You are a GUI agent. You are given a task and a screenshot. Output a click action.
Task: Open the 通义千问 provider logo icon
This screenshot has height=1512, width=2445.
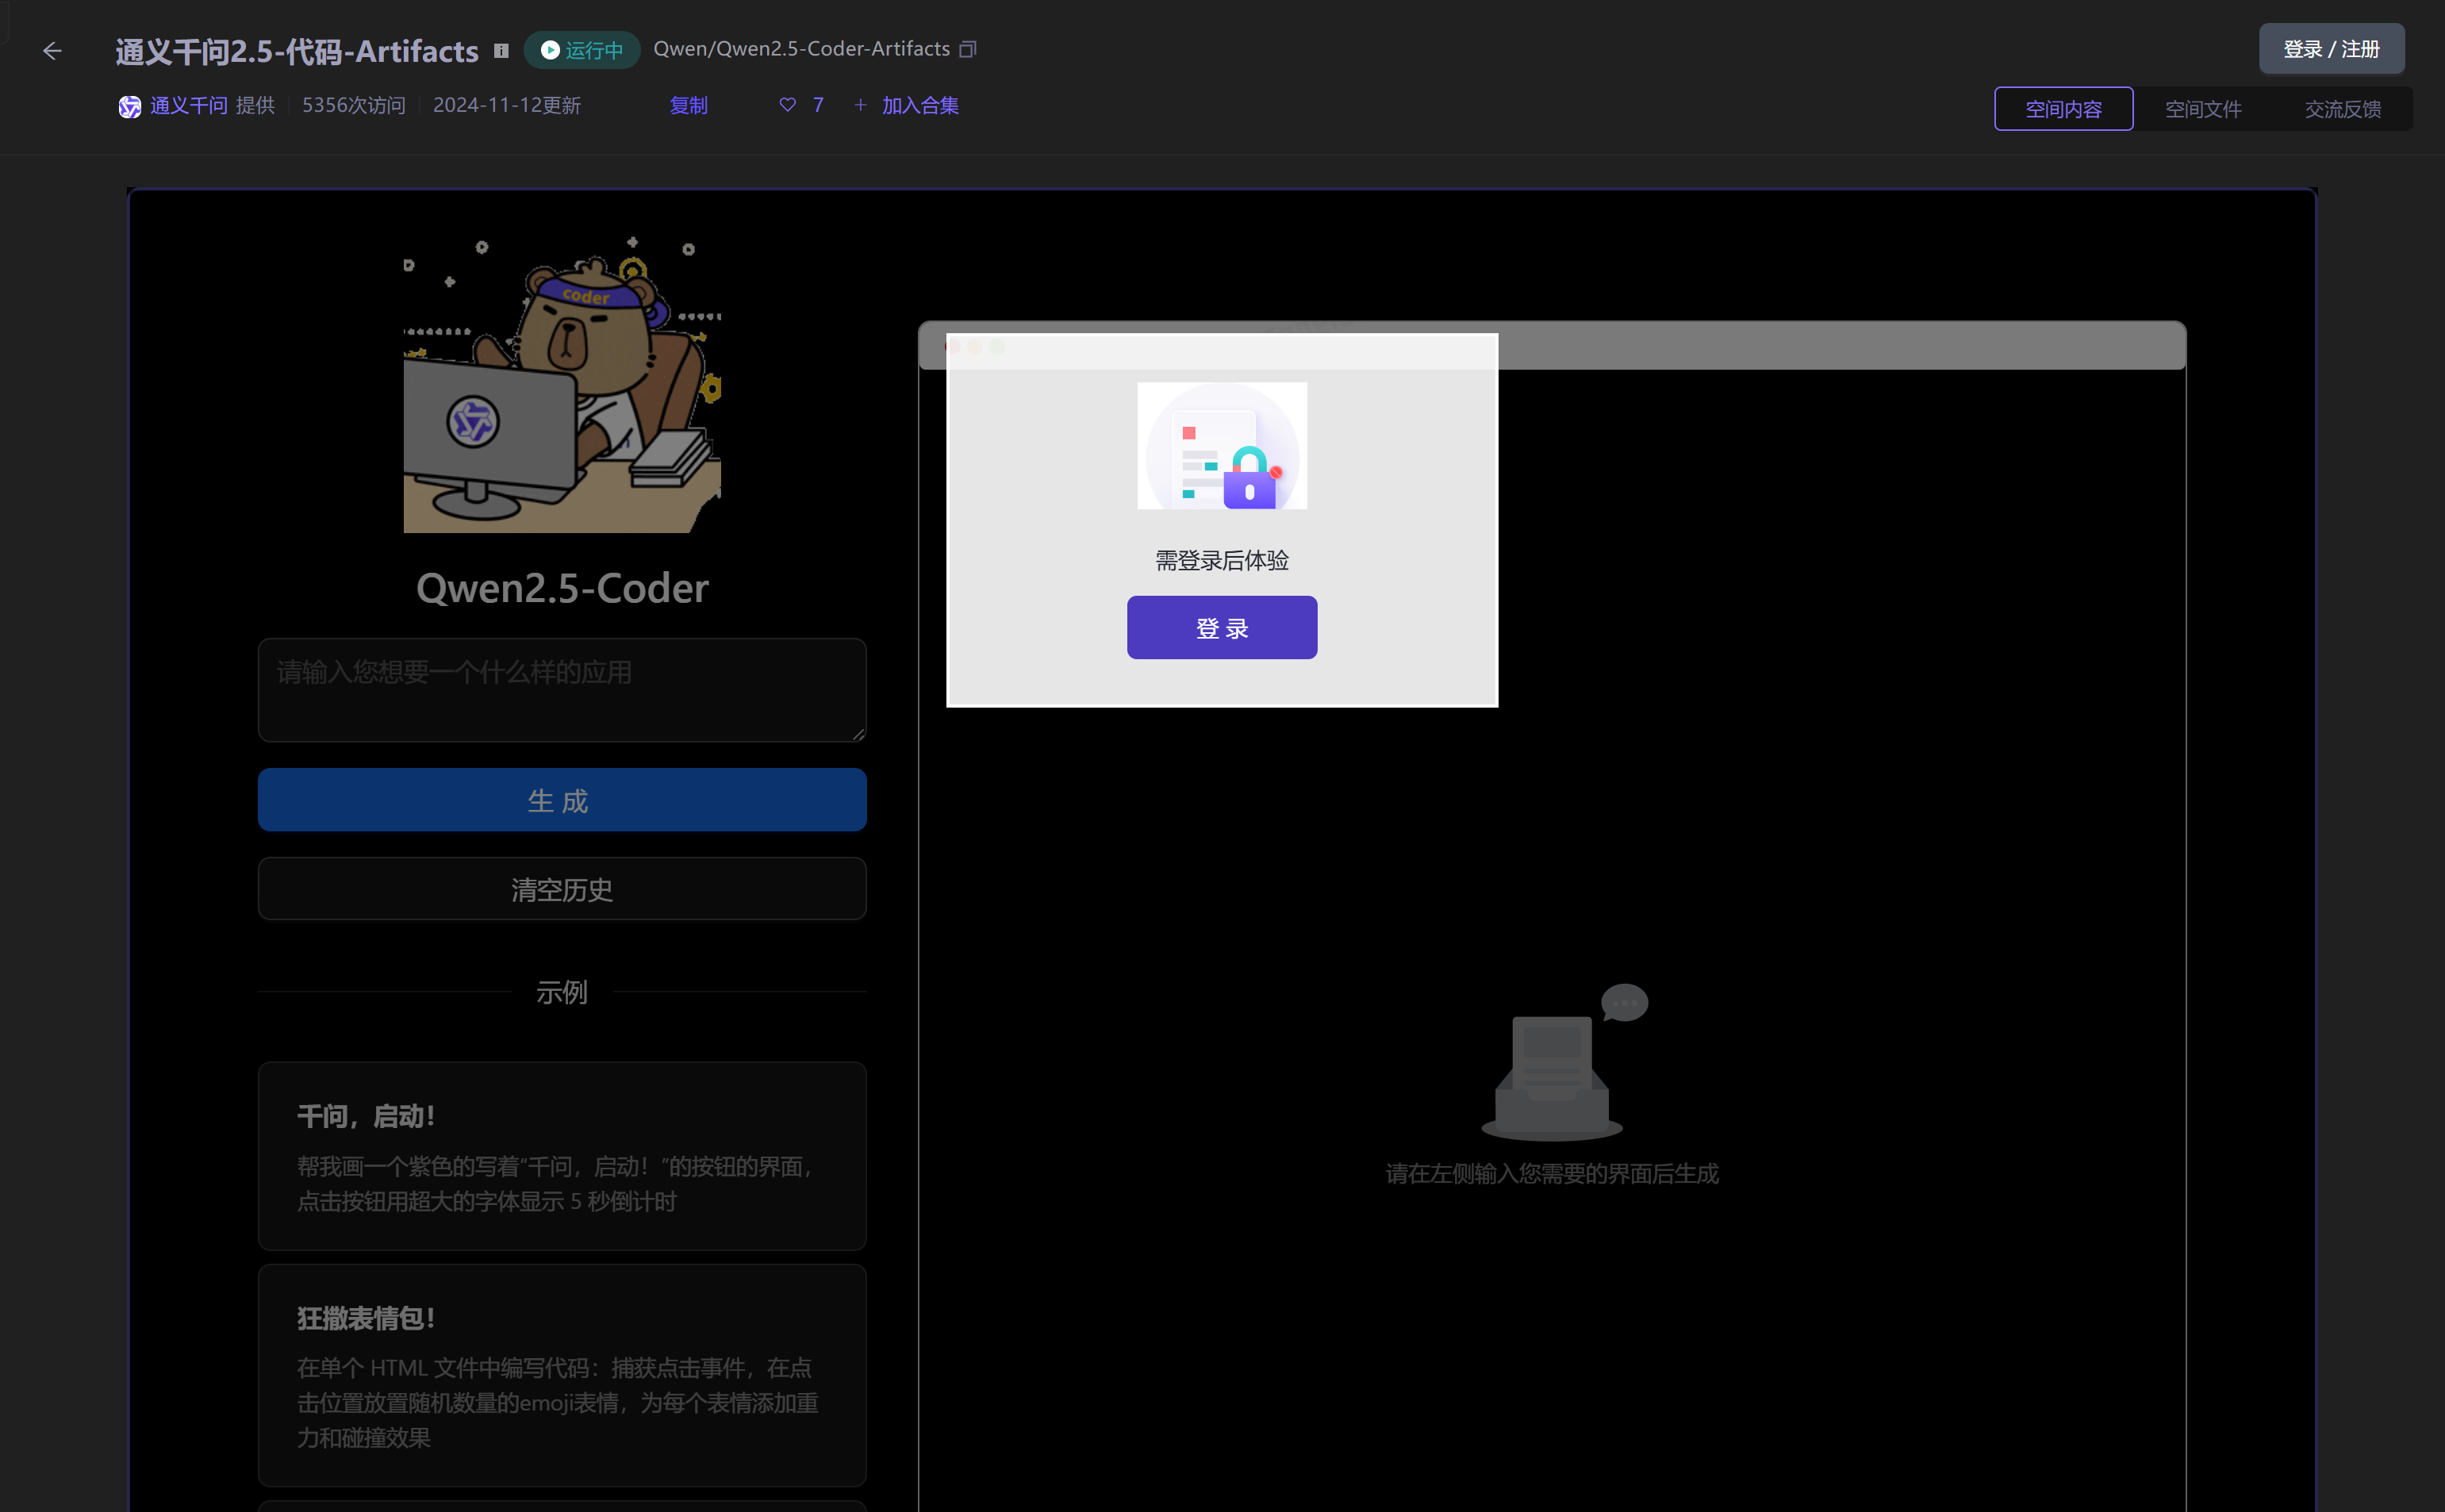(130, 106)
